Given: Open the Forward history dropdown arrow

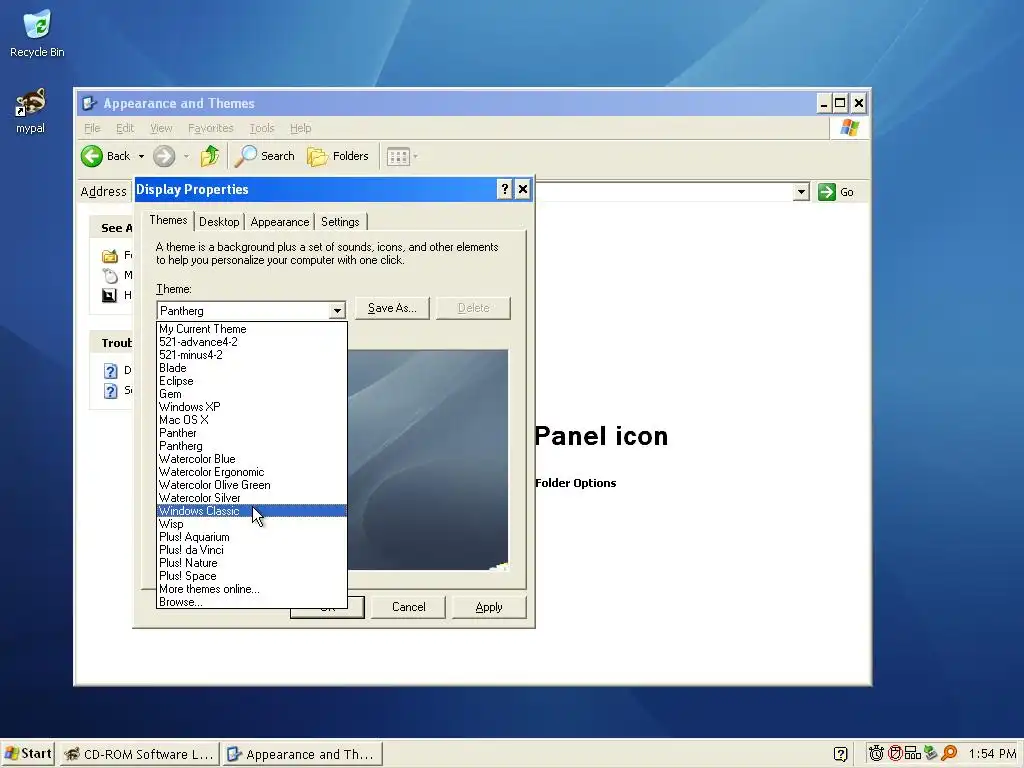Looking at the screenshot, I should 186,156.
